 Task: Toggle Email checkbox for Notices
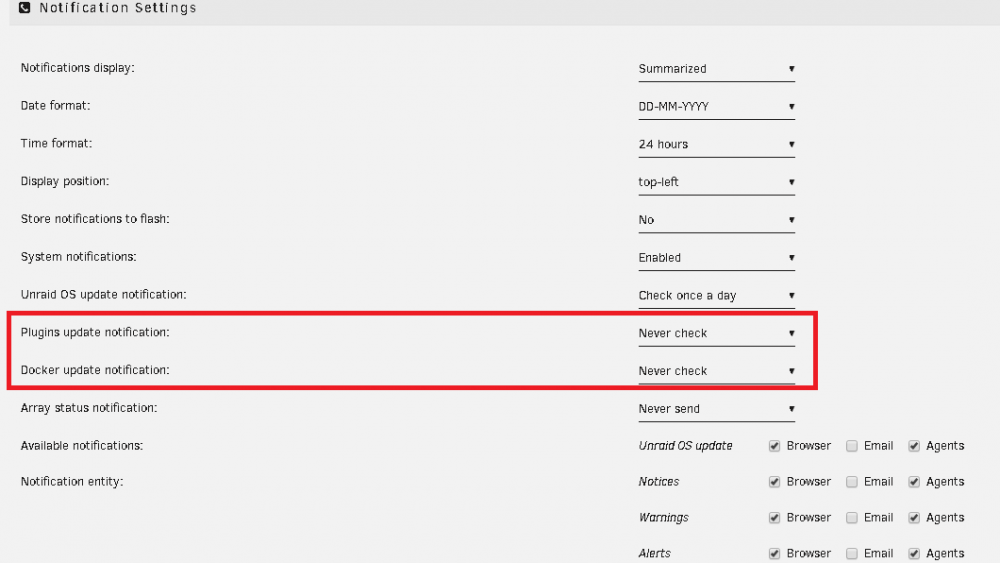pyautogui.click(x=851, y=482)
